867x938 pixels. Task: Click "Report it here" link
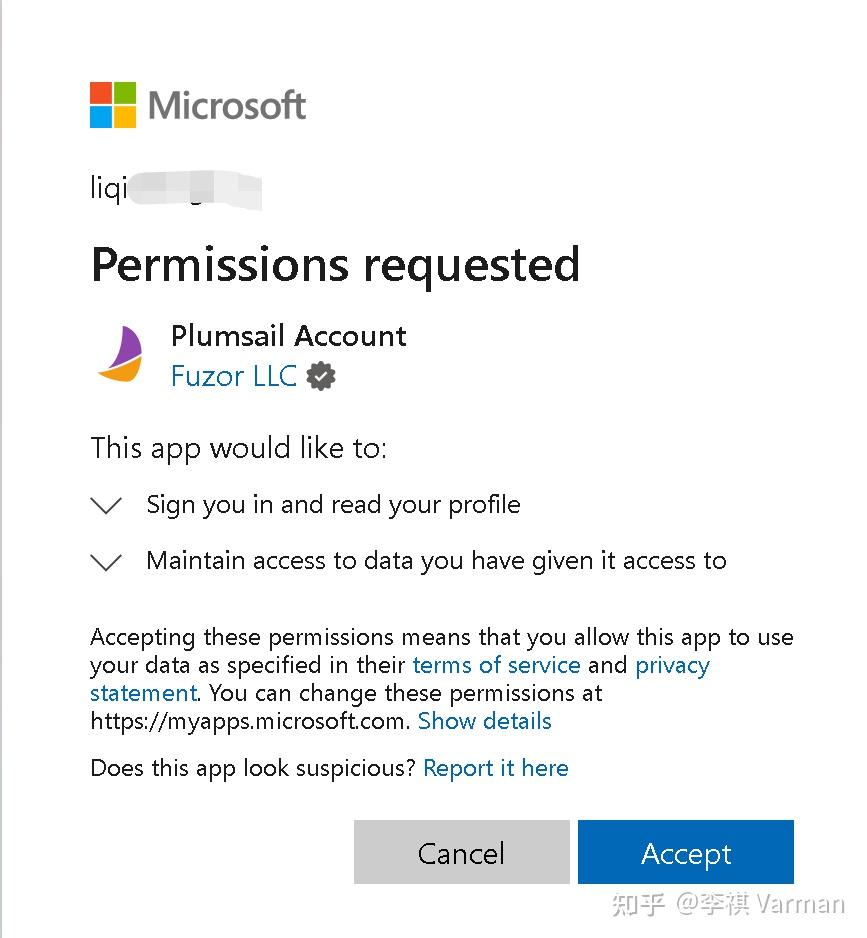click(x=496, y=768)
